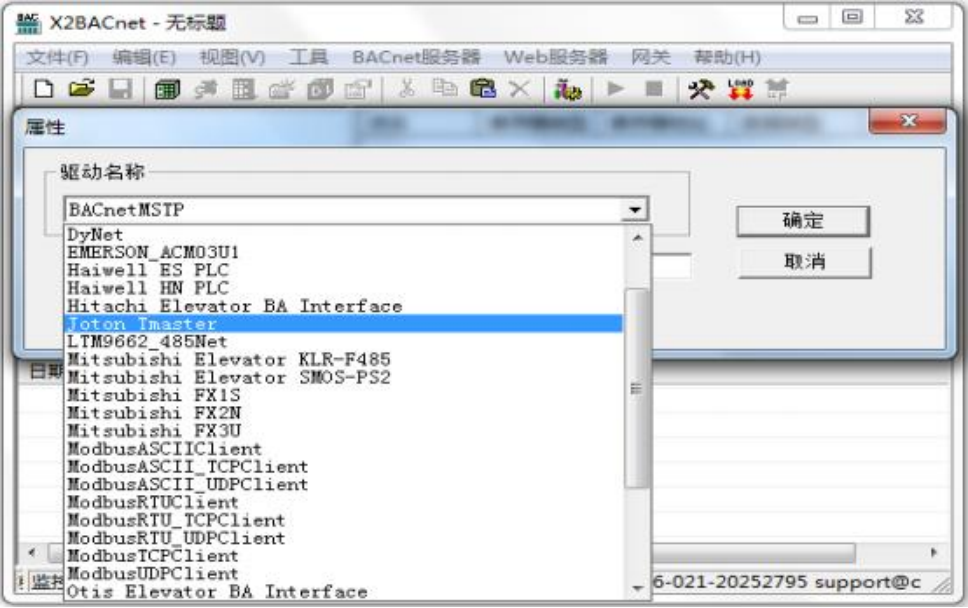Open the 工具 menu
Screen dimensions: 968x608
click(x=308, y=57)
